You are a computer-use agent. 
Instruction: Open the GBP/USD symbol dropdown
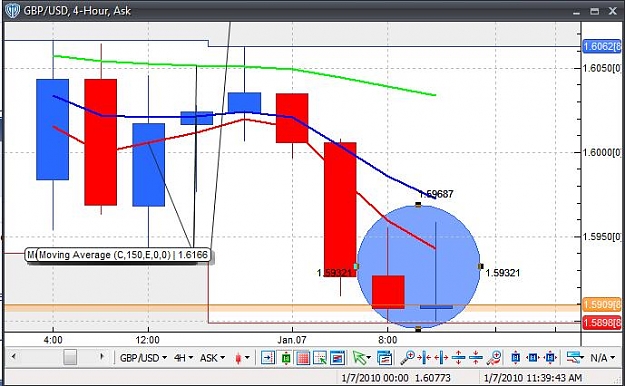143,358
